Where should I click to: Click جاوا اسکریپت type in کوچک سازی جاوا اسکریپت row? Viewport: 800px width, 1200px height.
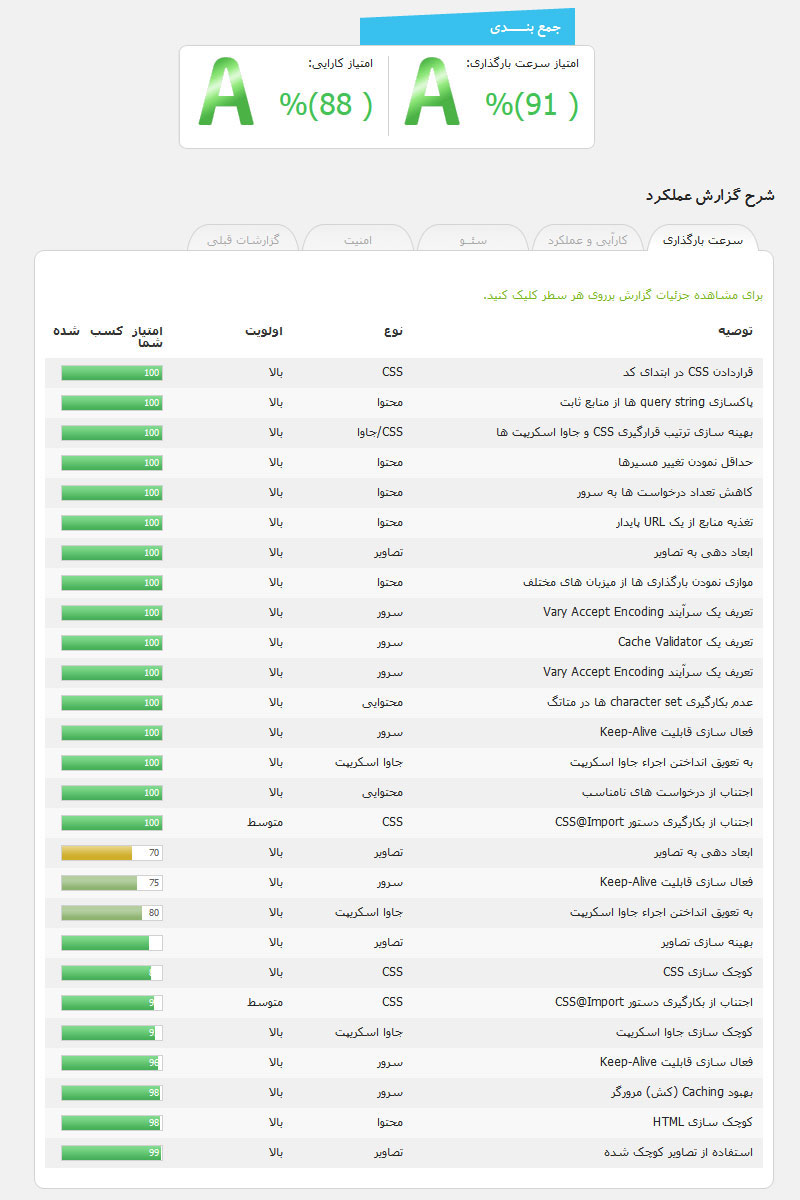coord(369,1033)
